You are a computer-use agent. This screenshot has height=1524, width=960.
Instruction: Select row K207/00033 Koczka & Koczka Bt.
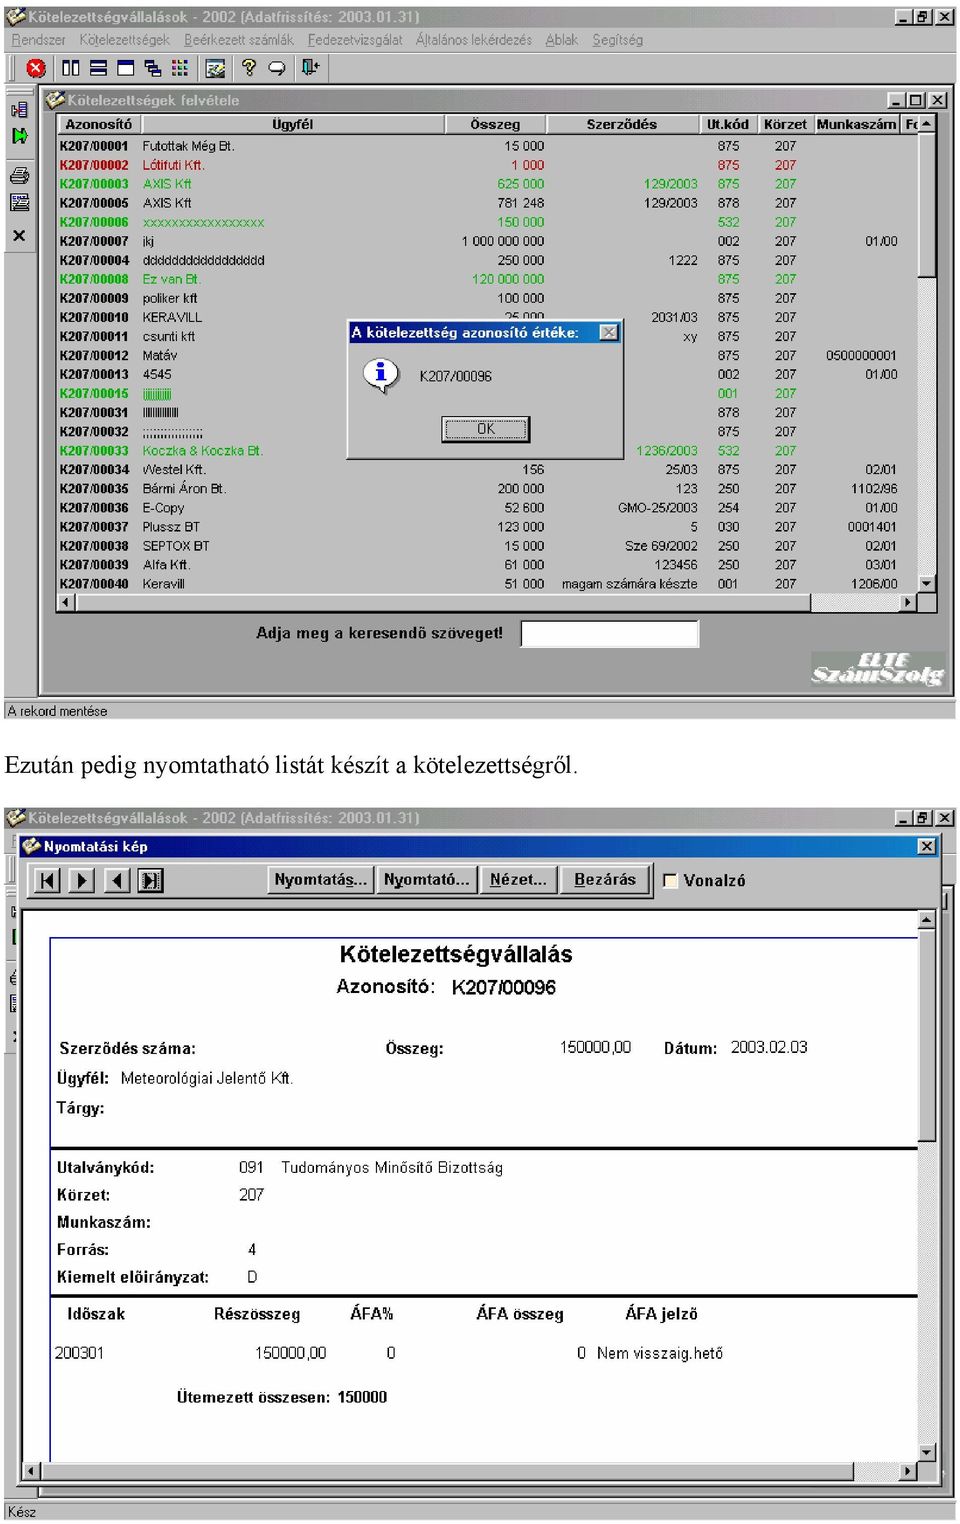(488, 451)
